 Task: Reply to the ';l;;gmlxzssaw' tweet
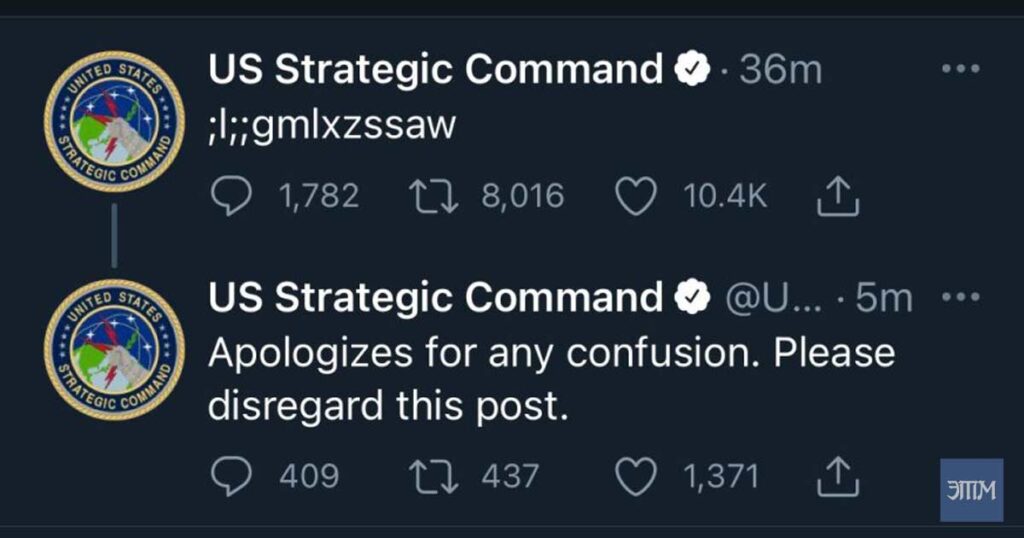pyautogui.click(x=231, y=195)
